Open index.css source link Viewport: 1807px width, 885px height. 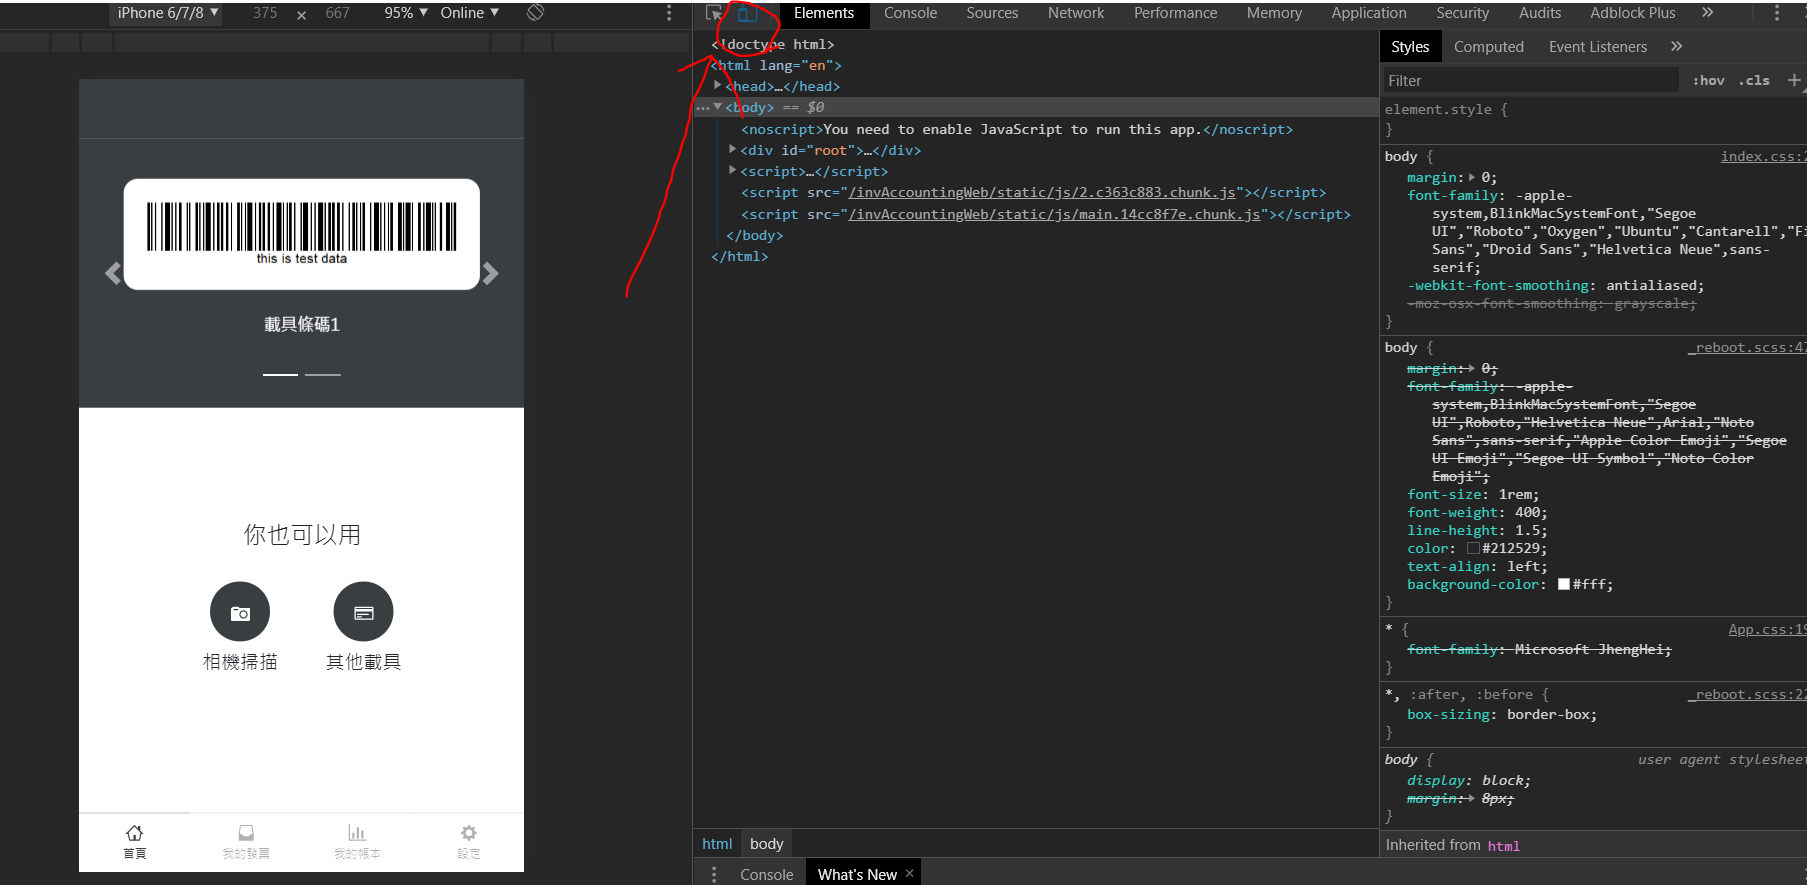[x=1763, y=156]
